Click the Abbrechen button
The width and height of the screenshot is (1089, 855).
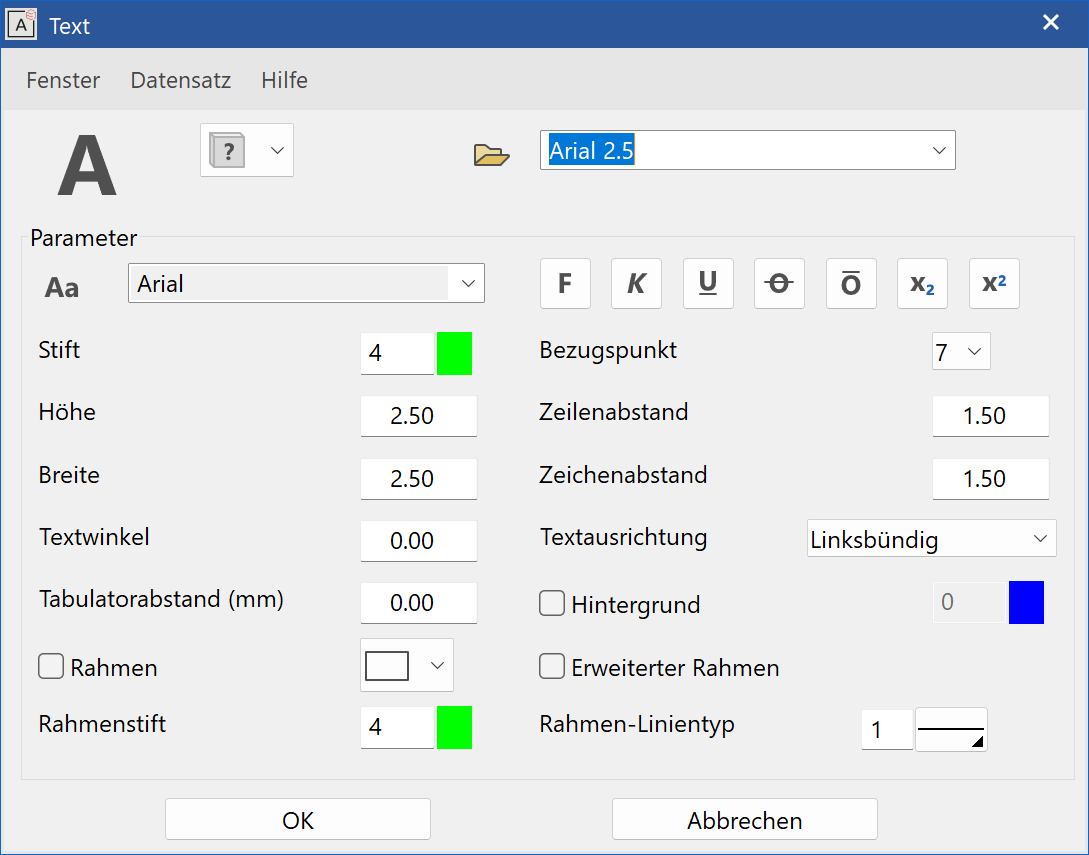point(745,820)
